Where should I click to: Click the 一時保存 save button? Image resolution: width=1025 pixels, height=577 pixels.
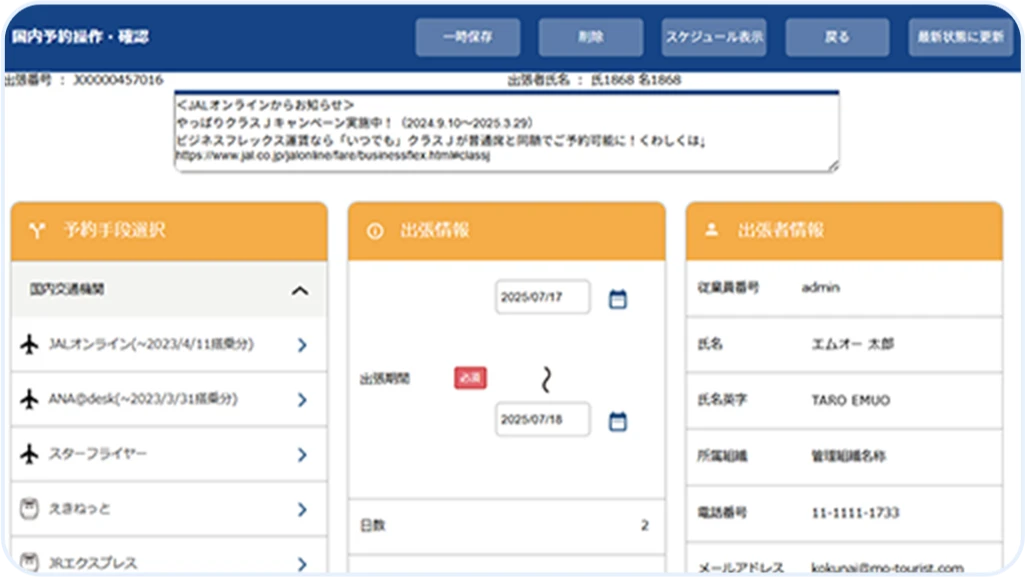[x=467, y=35]
